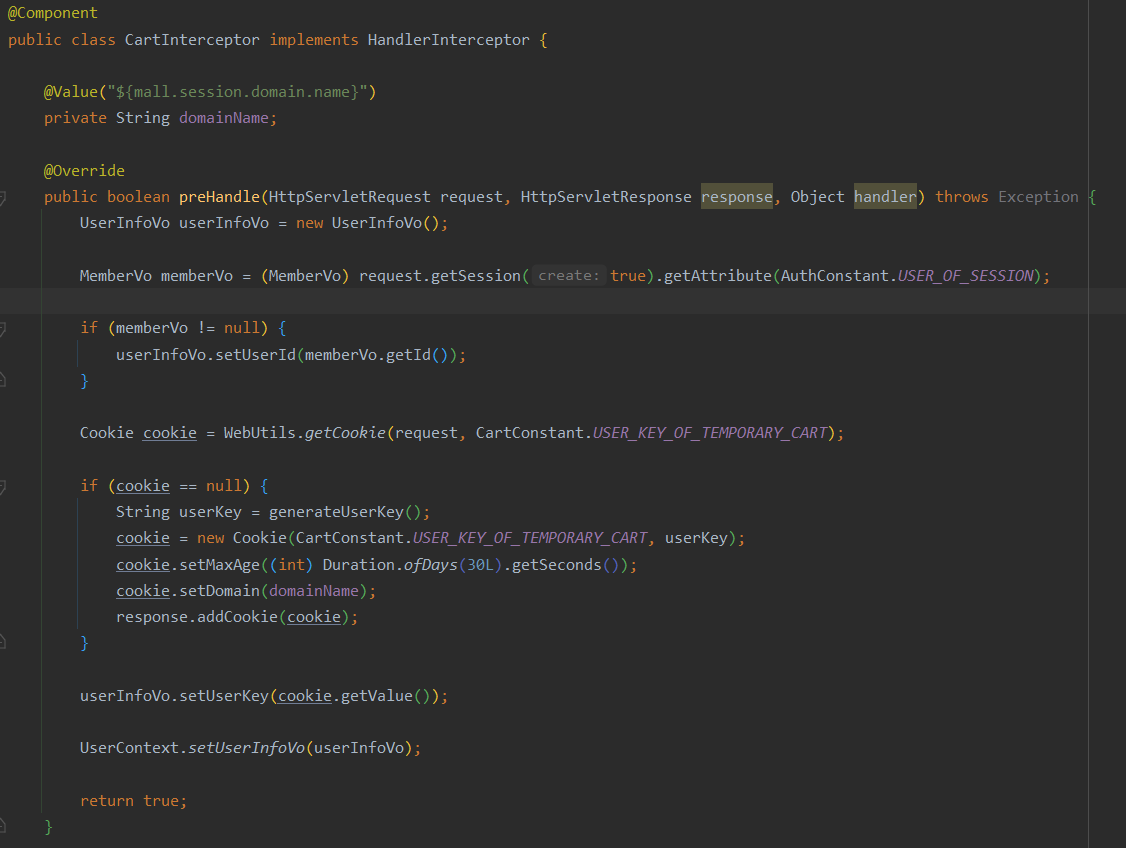
Task: Click the USER_OF_SESSION constant
Action: [x=965, y=276]
